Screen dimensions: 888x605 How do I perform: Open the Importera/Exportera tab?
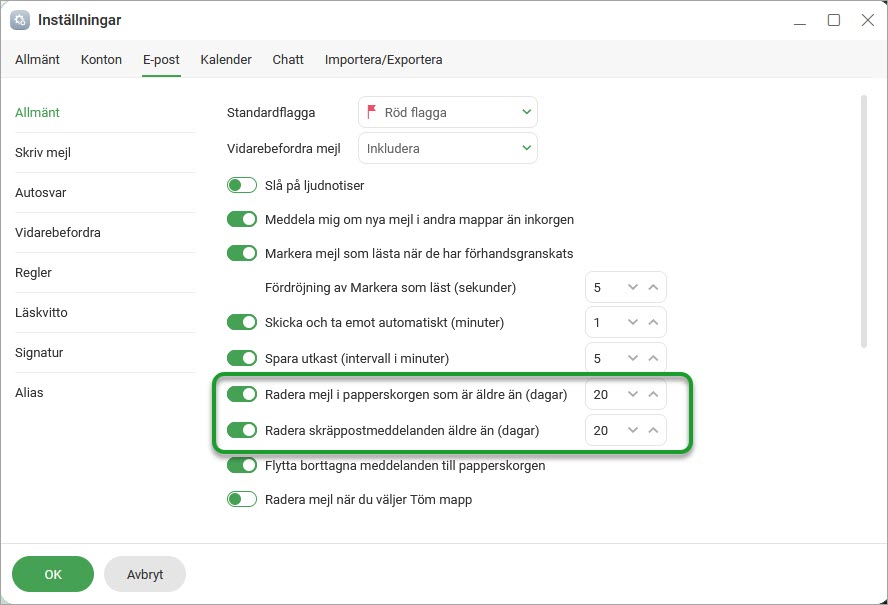383,60
